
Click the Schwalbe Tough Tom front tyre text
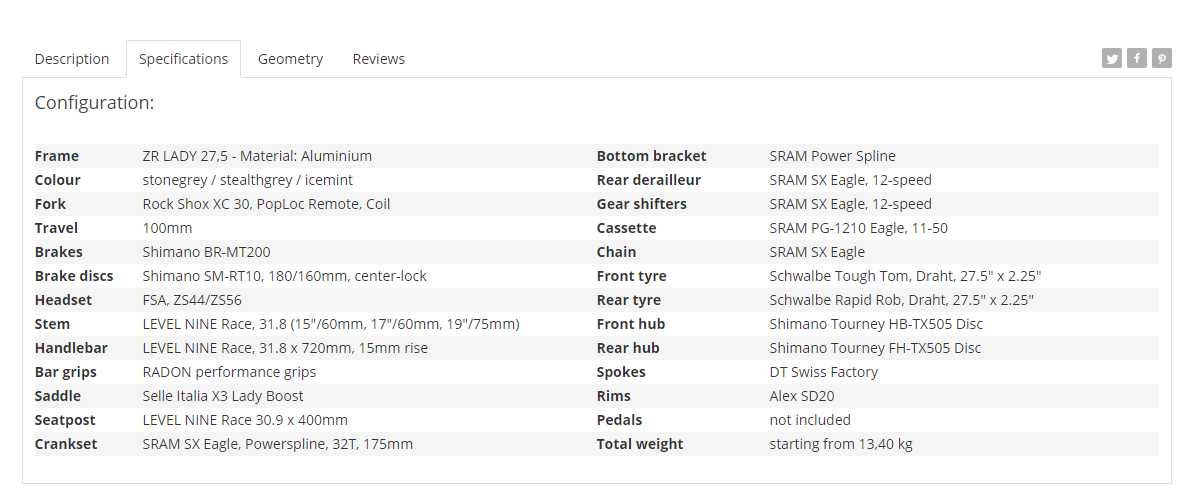click(905, 276)
